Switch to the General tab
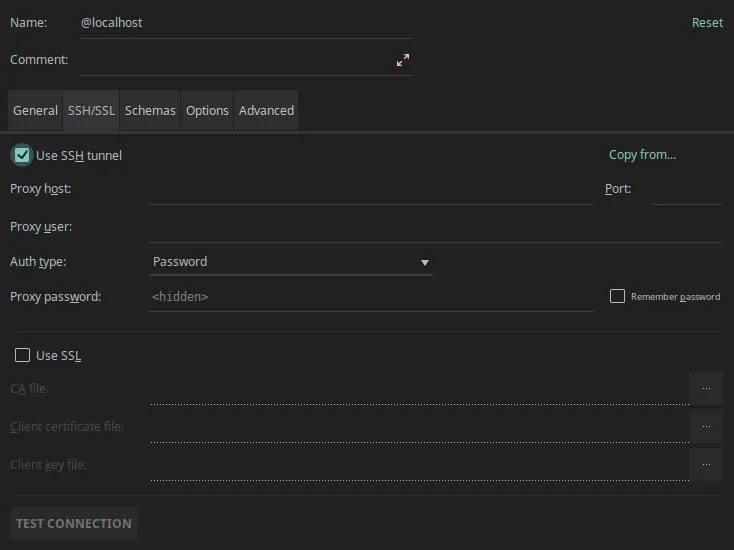 [35, 110]
